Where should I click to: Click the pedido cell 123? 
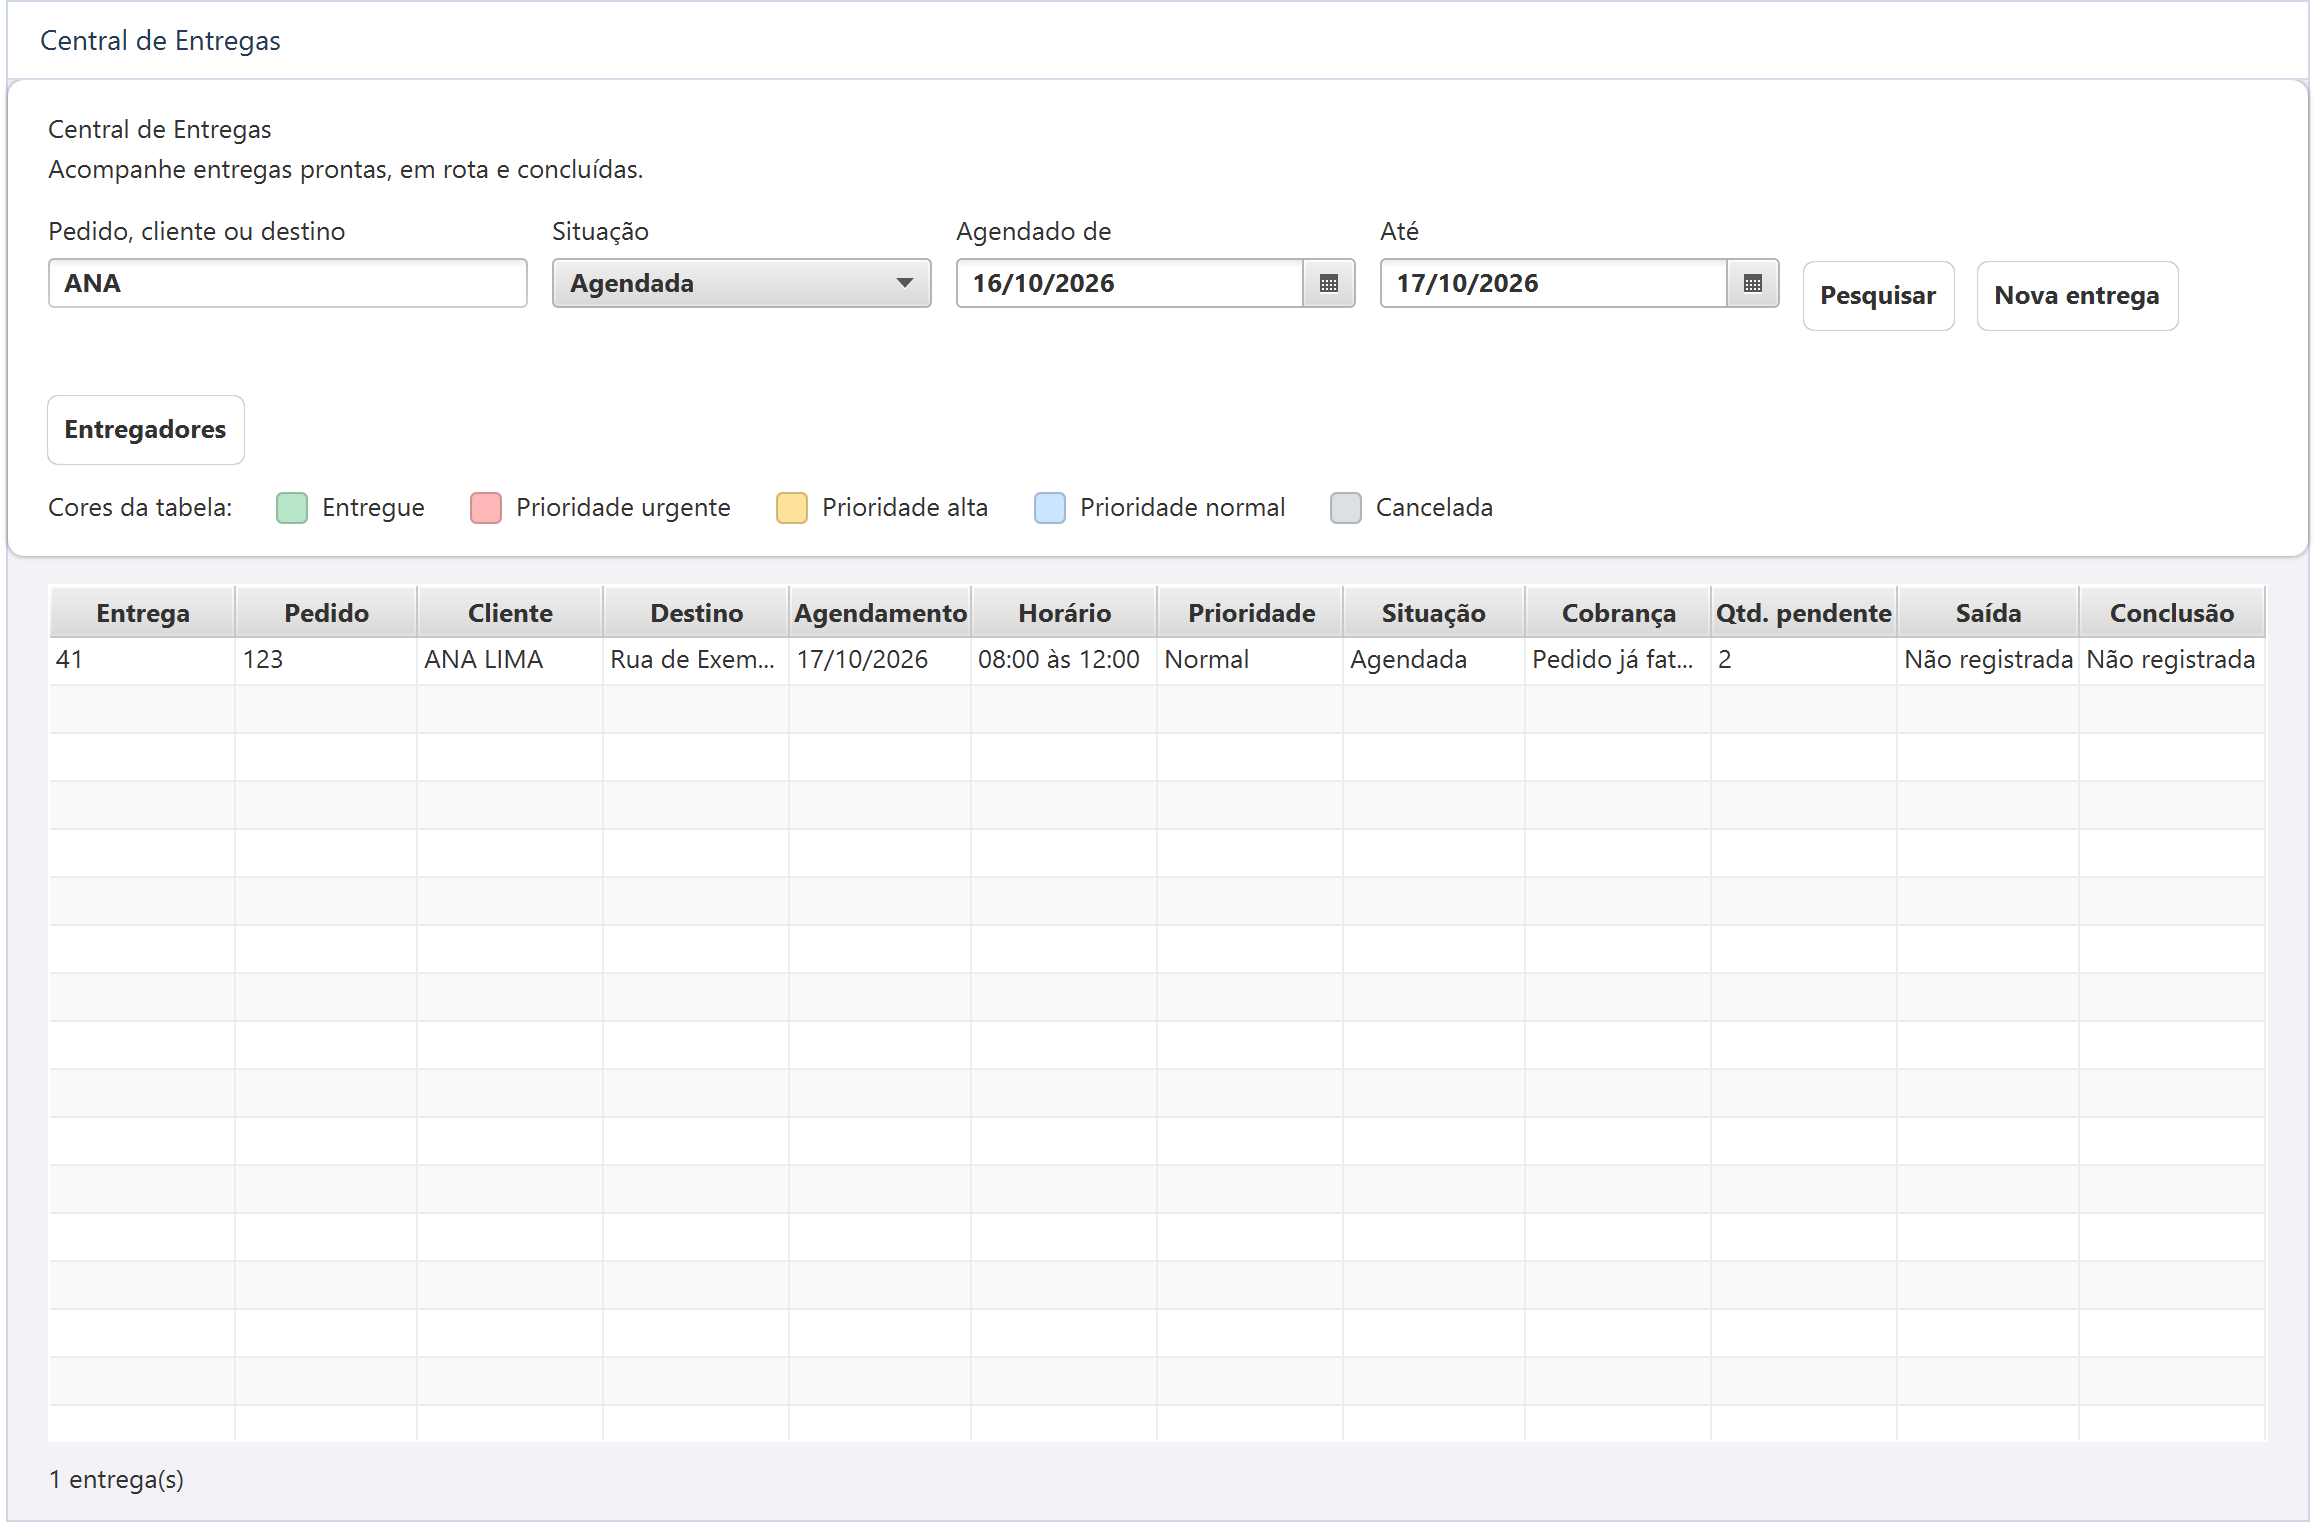[326, 660]
